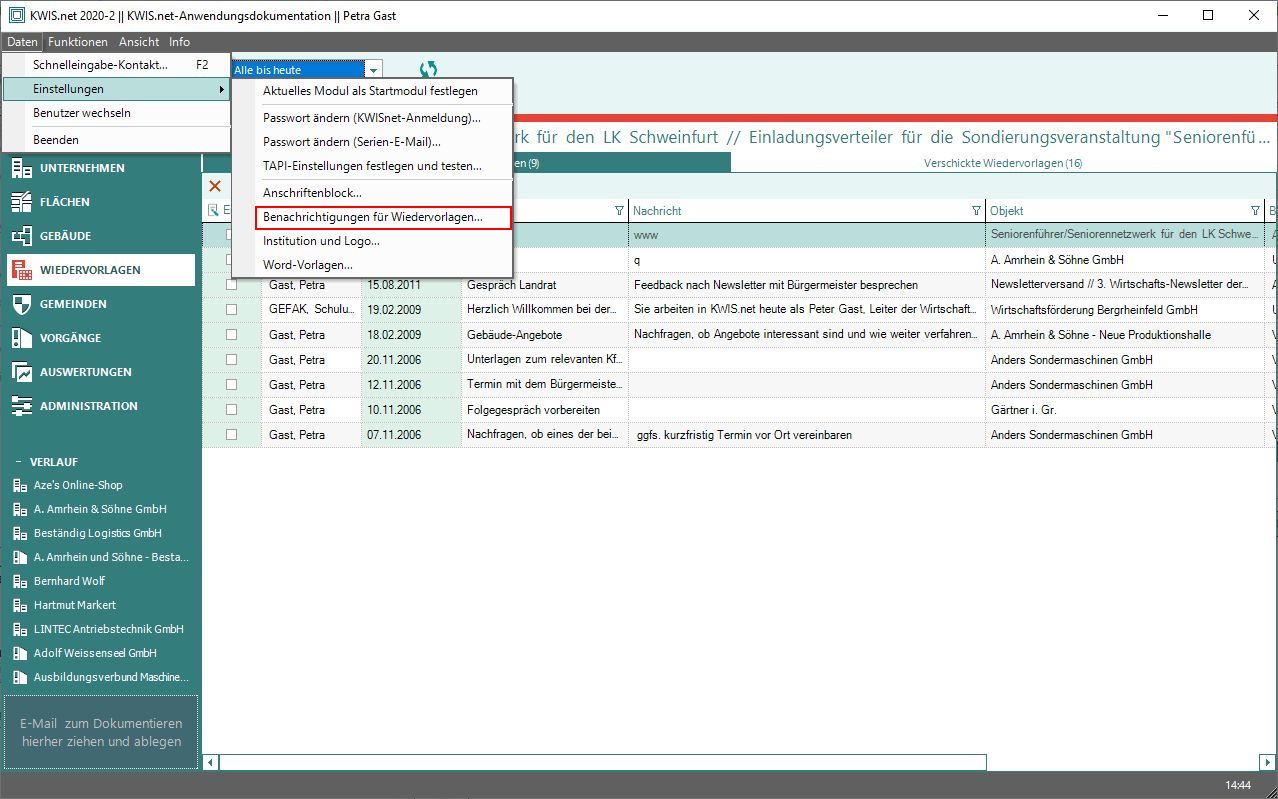Image resolution: width=1278 pixels, height=799 pixels.
Task: Open the Administration sliders icon
Action: (21, 406)
